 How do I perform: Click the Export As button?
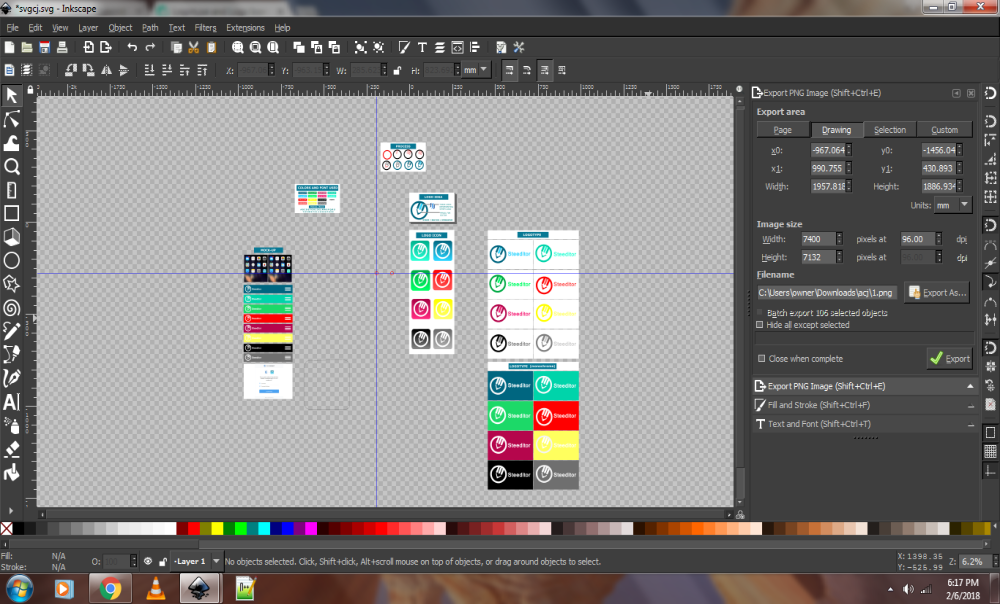pos(937,293)
